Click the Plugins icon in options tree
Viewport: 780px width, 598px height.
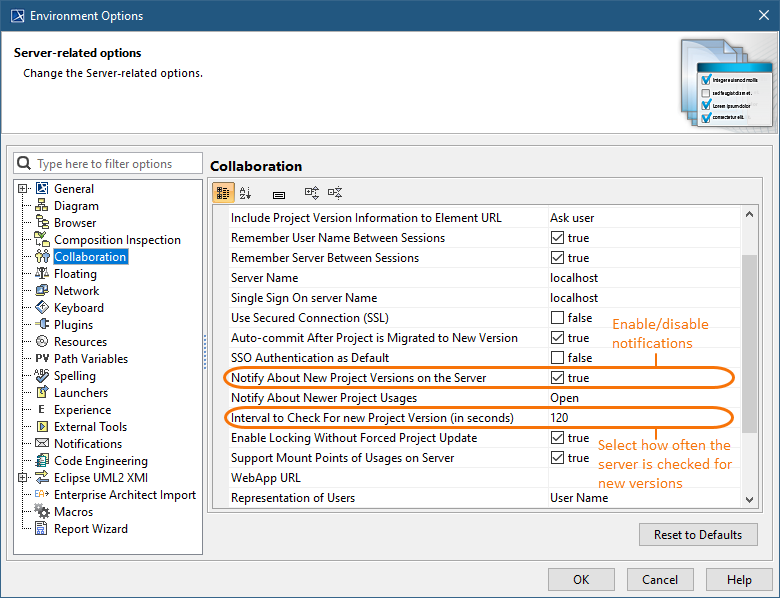(42, 325)
